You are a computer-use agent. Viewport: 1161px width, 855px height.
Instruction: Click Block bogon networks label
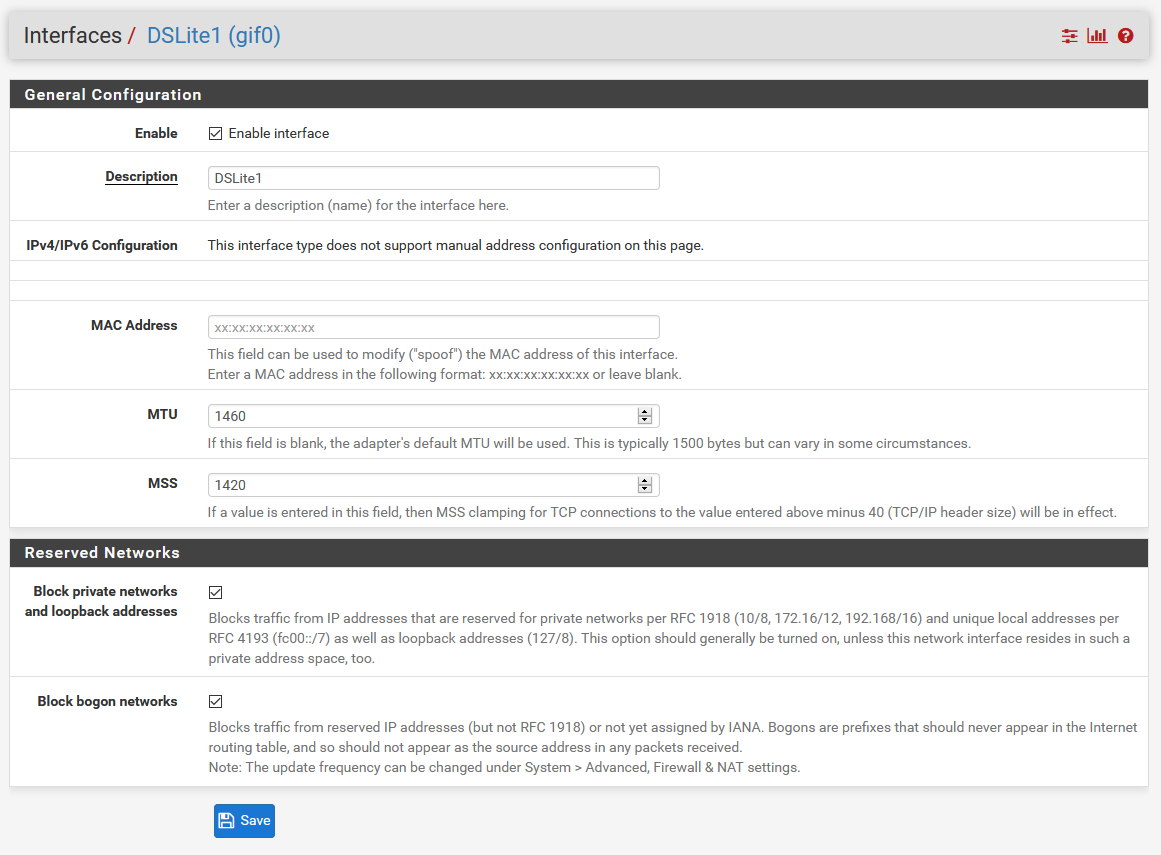107,701
